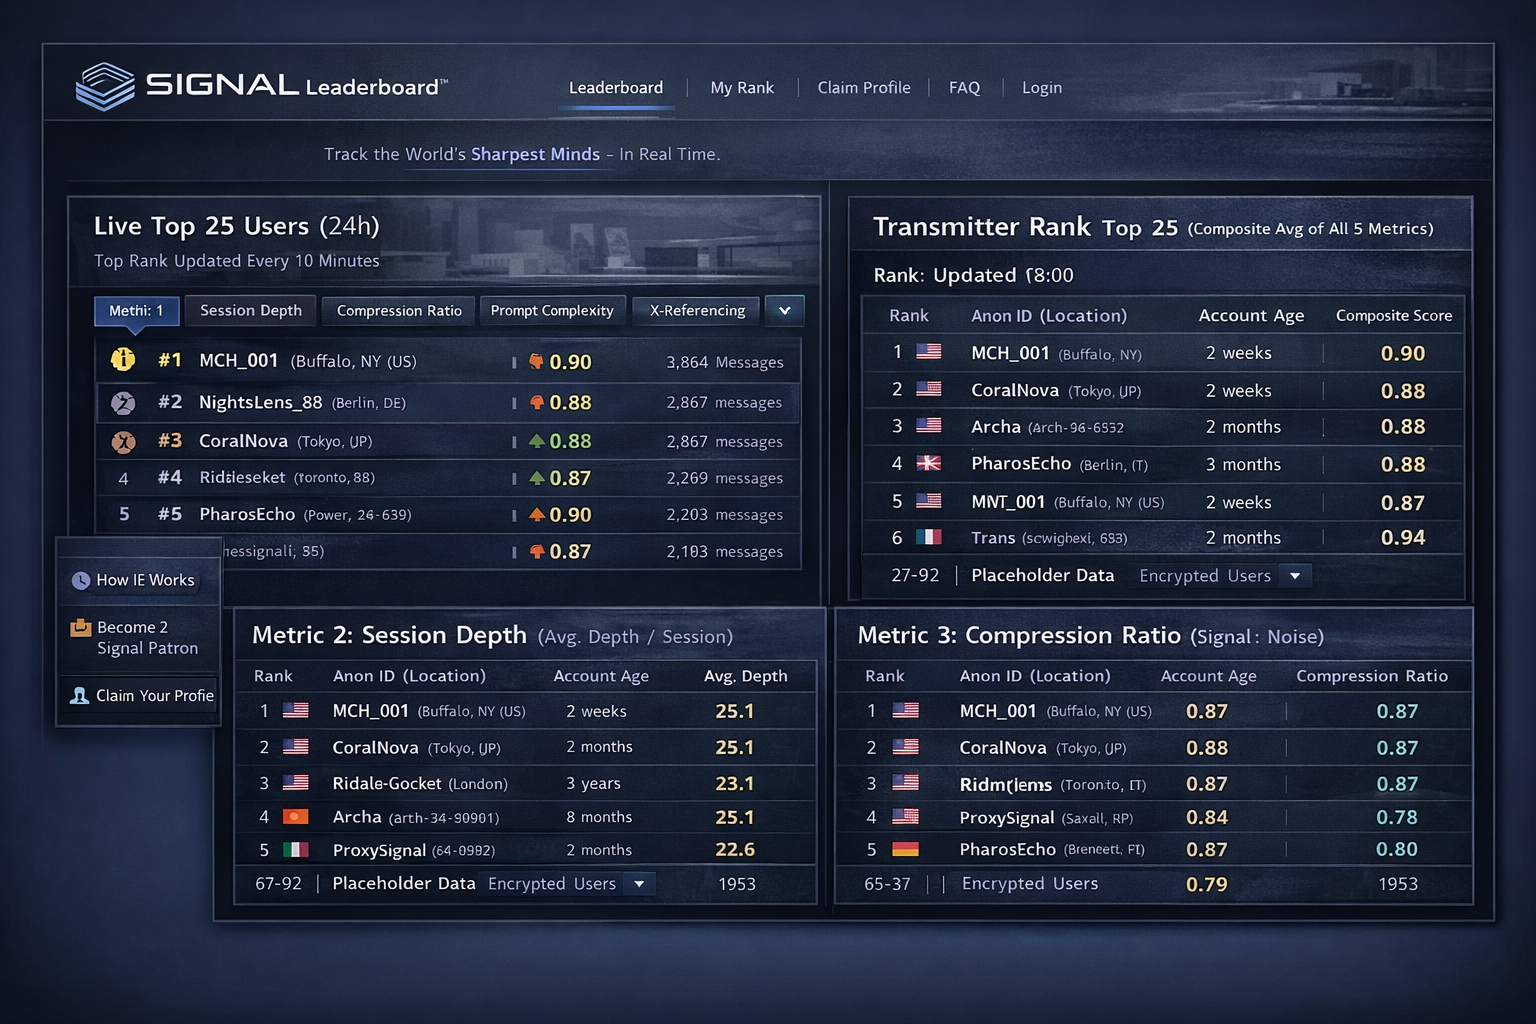The height and width of the screenshot is (1024, 1536).
Task: Click the person icon next to Claim Your Profie
Action: click(x=79, y=695)
